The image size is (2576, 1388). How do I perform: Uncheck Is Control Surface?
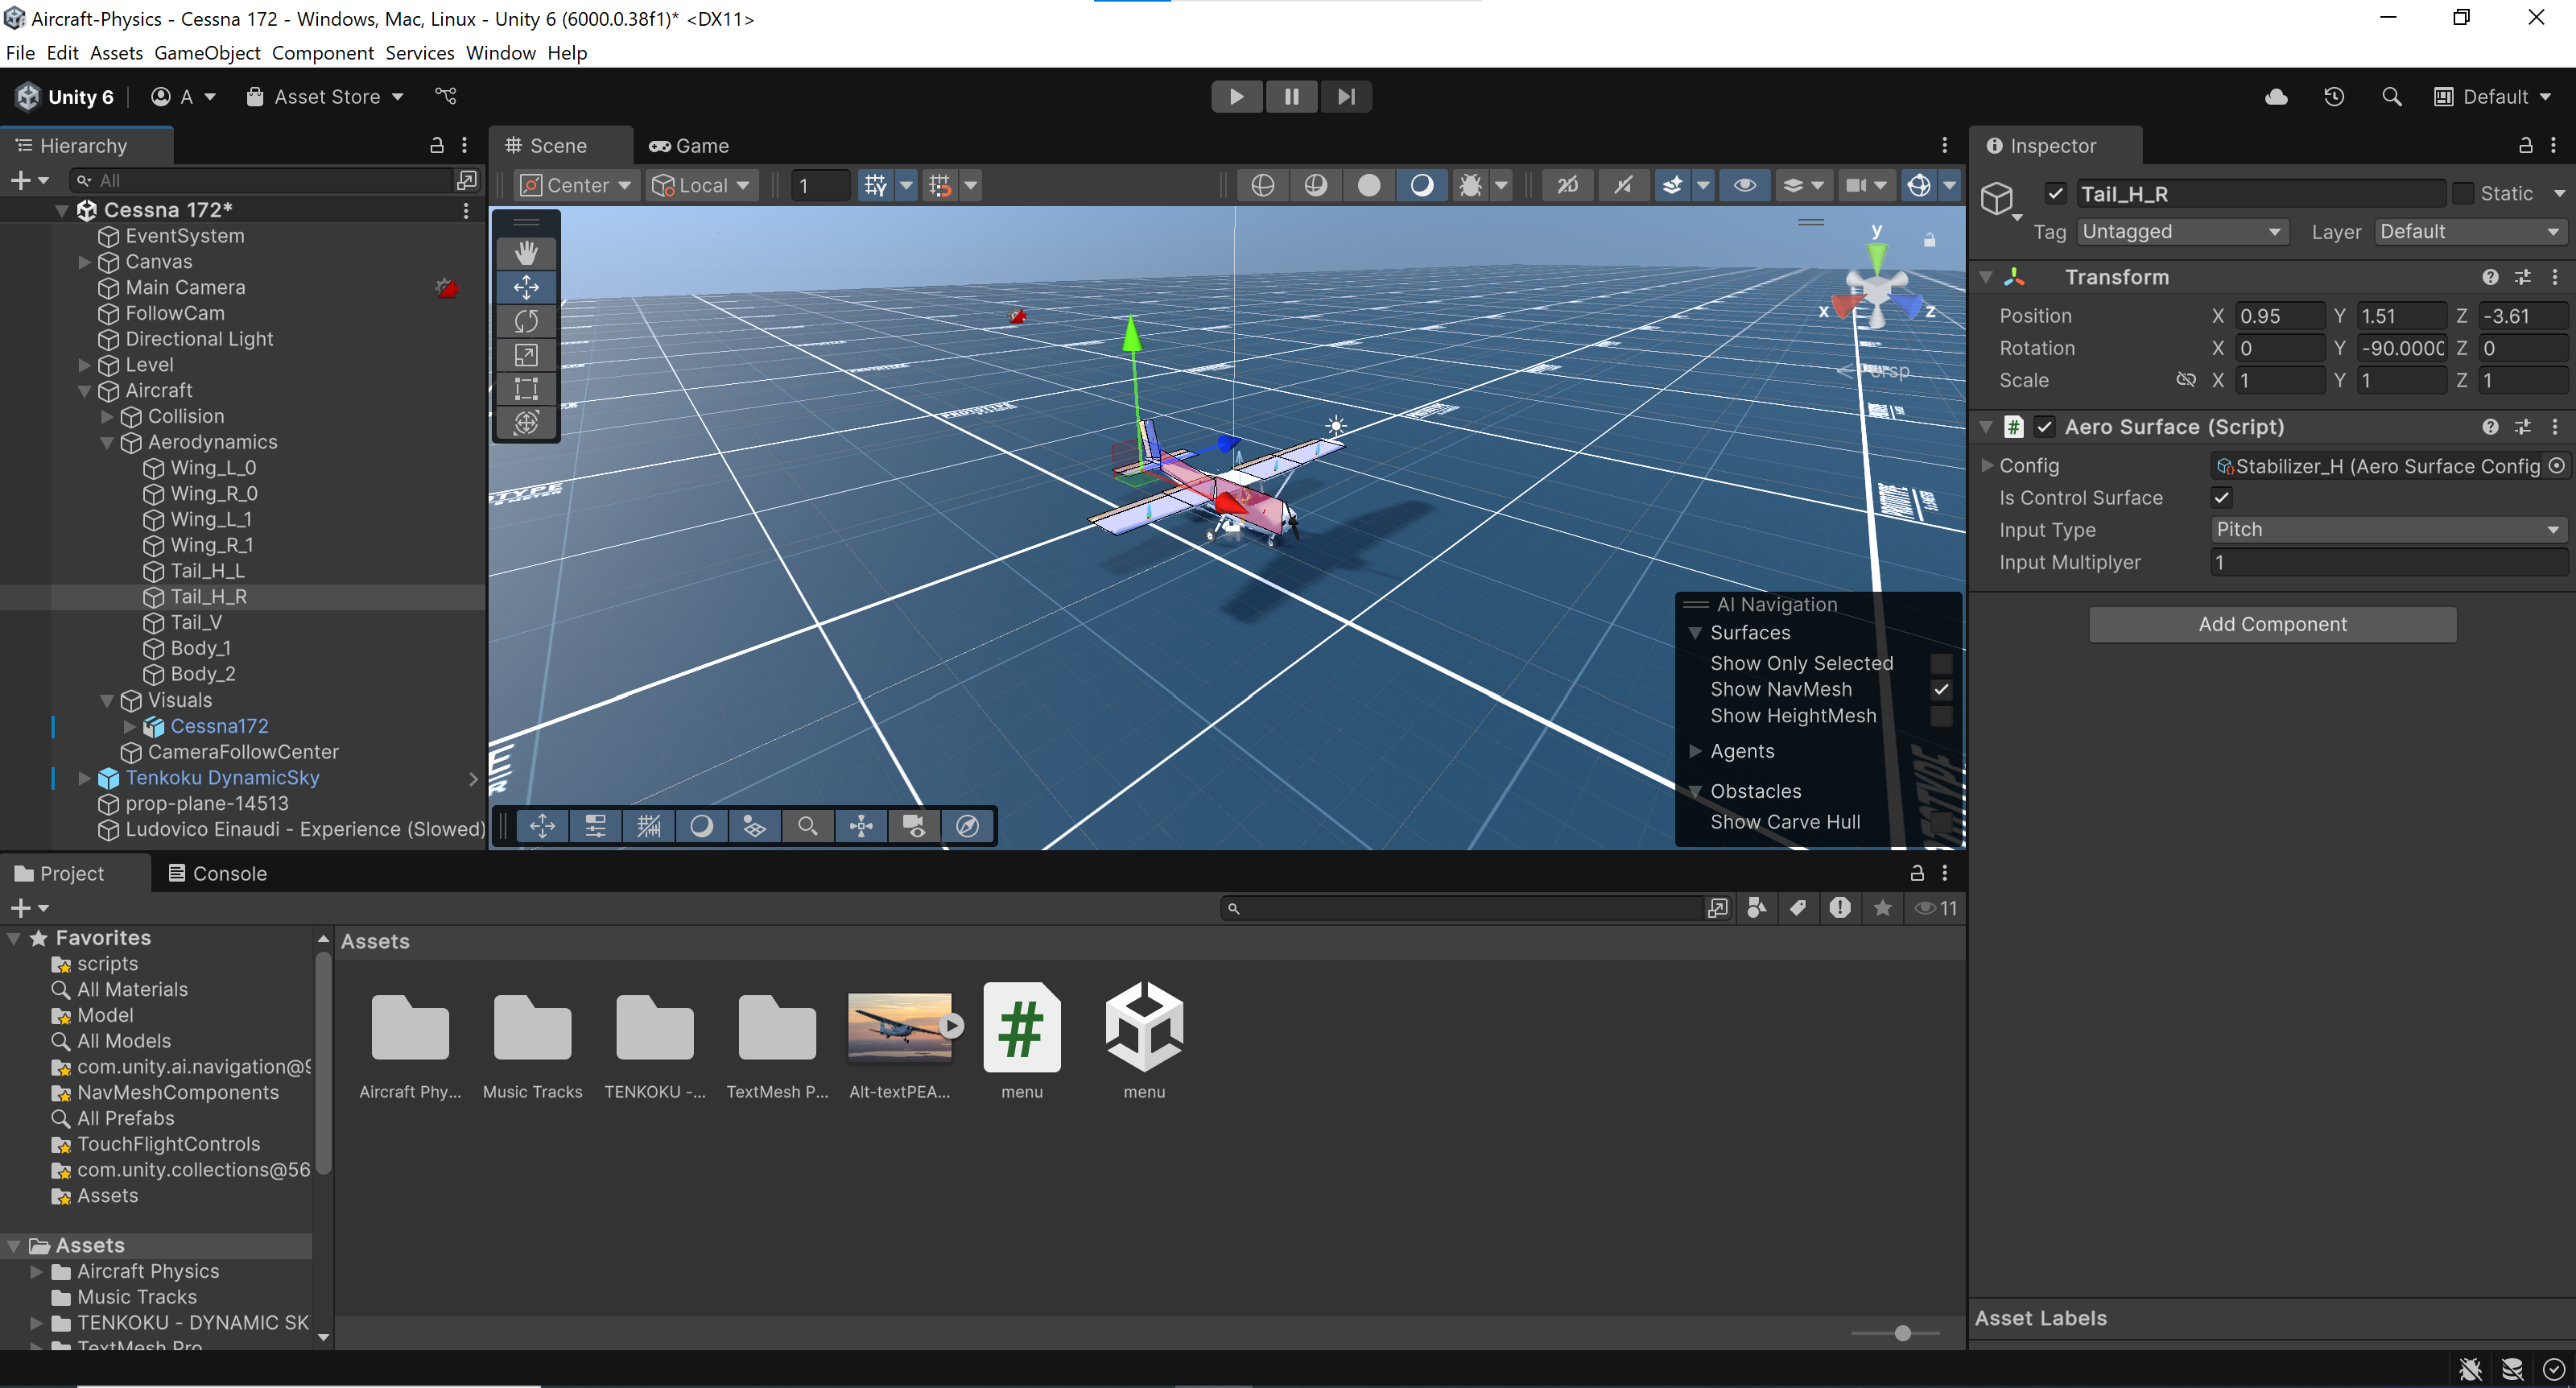pos(2221,497)
